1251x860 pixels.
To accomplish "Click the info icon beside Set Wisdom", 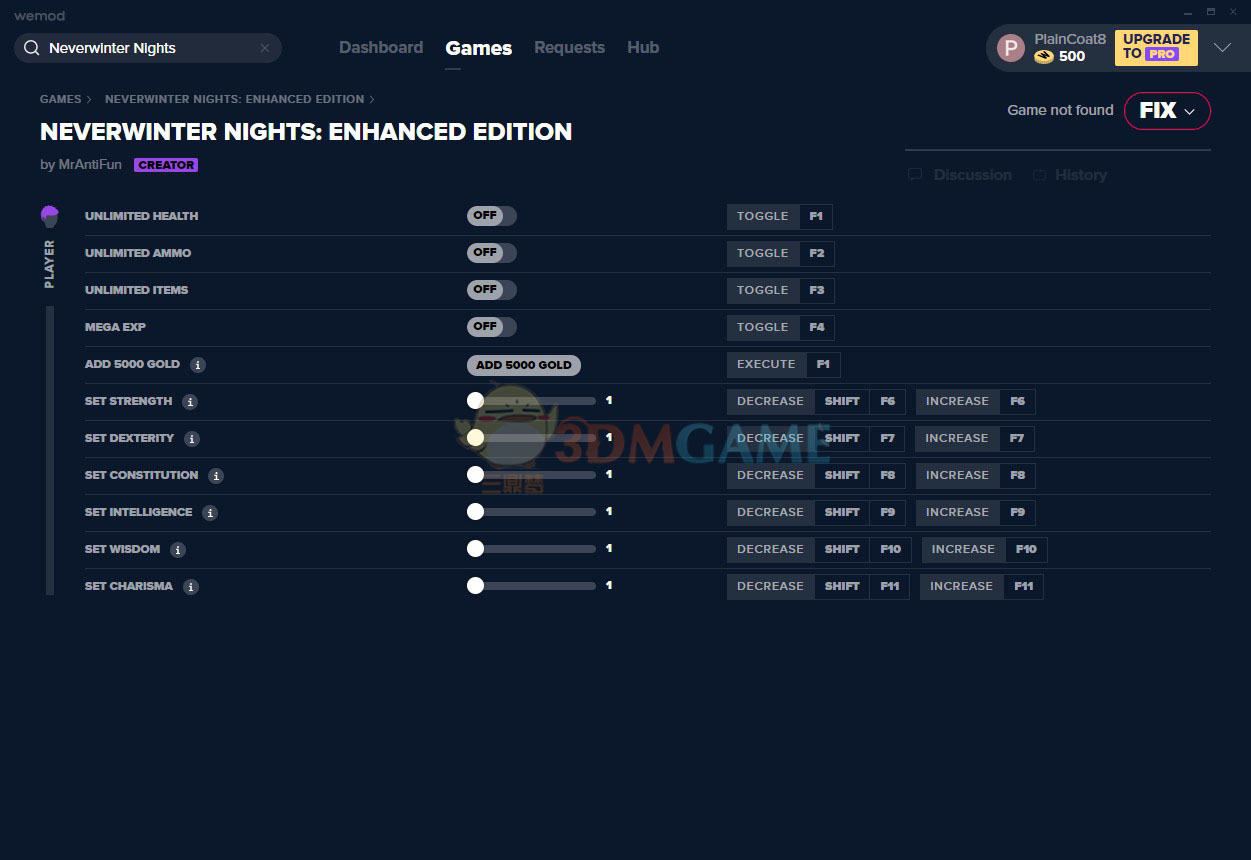I will click(x=178, y=550).
